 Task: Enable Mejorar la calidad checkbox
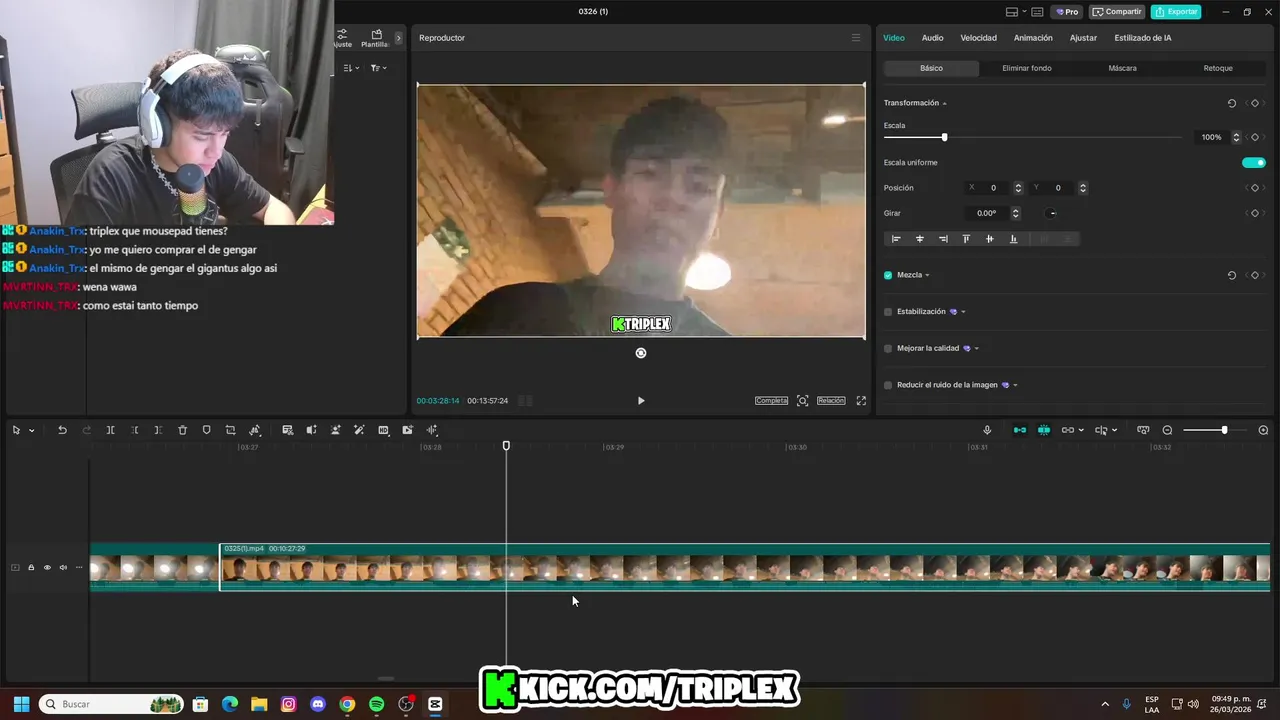888,349
